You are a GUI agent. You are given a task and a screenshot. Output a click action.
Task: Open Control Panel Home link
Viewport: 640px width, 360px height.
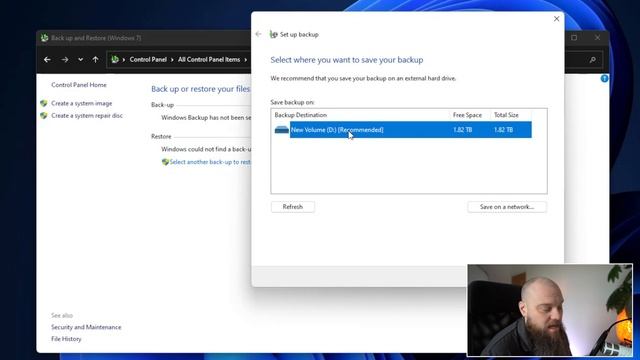[x=79, y=85]
